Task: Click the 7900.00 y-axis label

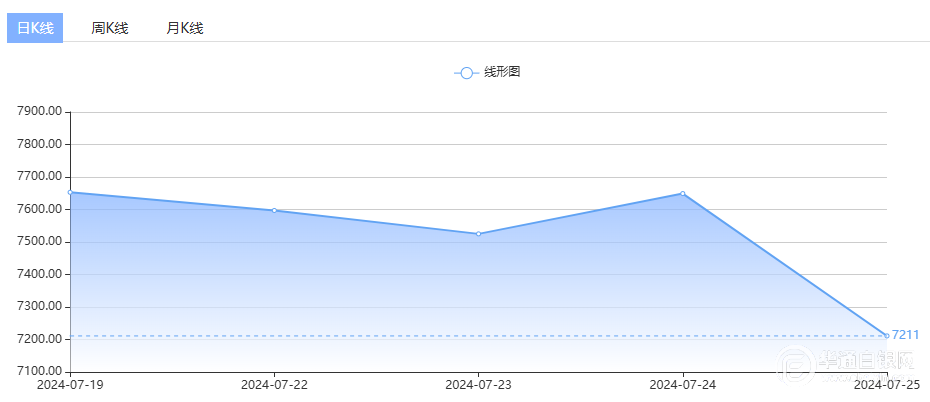Action: click(40, 112)
